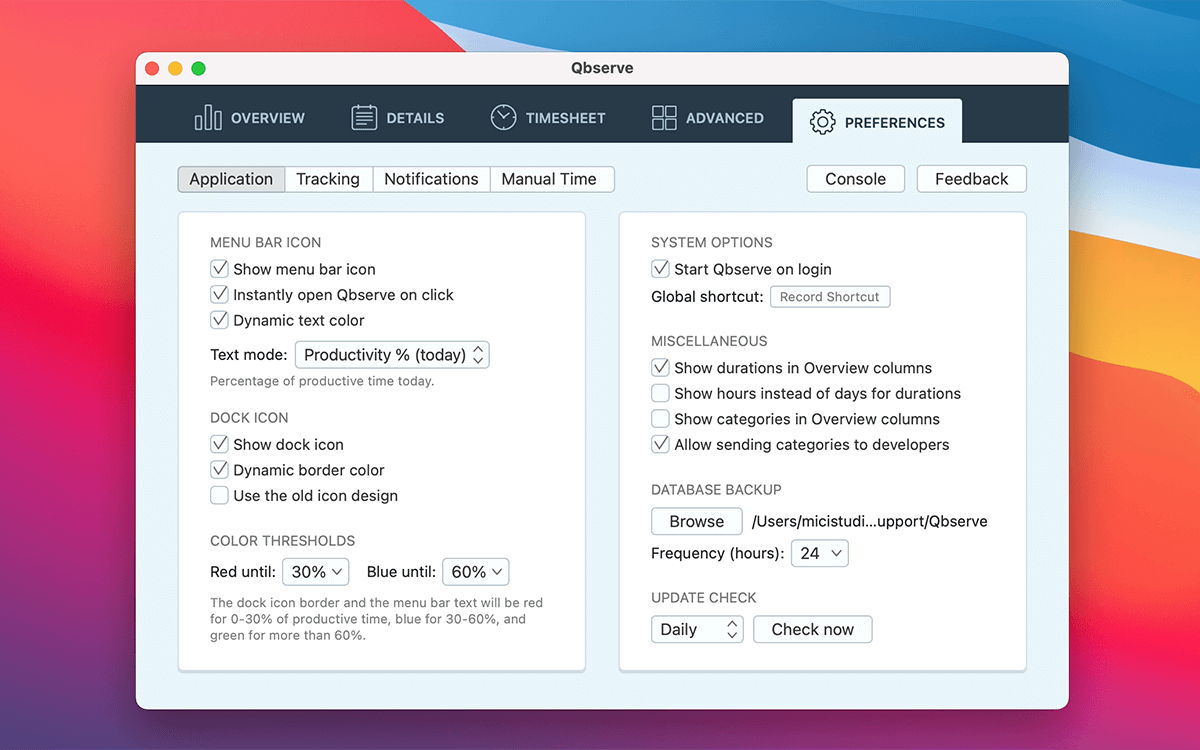Screen dimensions: 1200x750
Task: Click the Overview bar chart icon
Action: pos(208,118)
